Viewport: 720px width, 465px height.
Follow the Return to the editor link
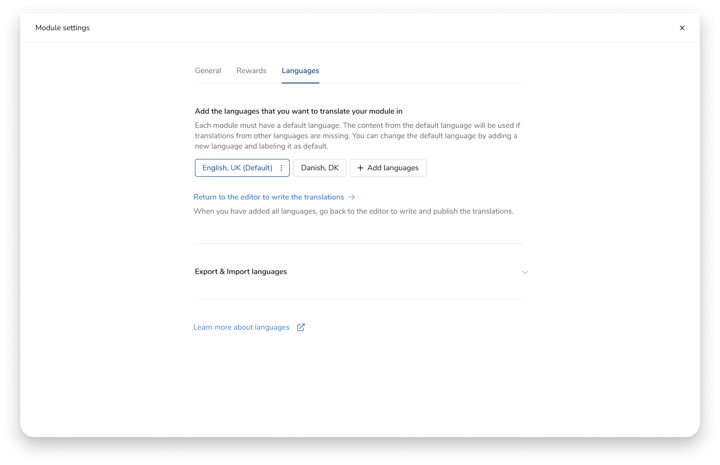tap(269, 197)
